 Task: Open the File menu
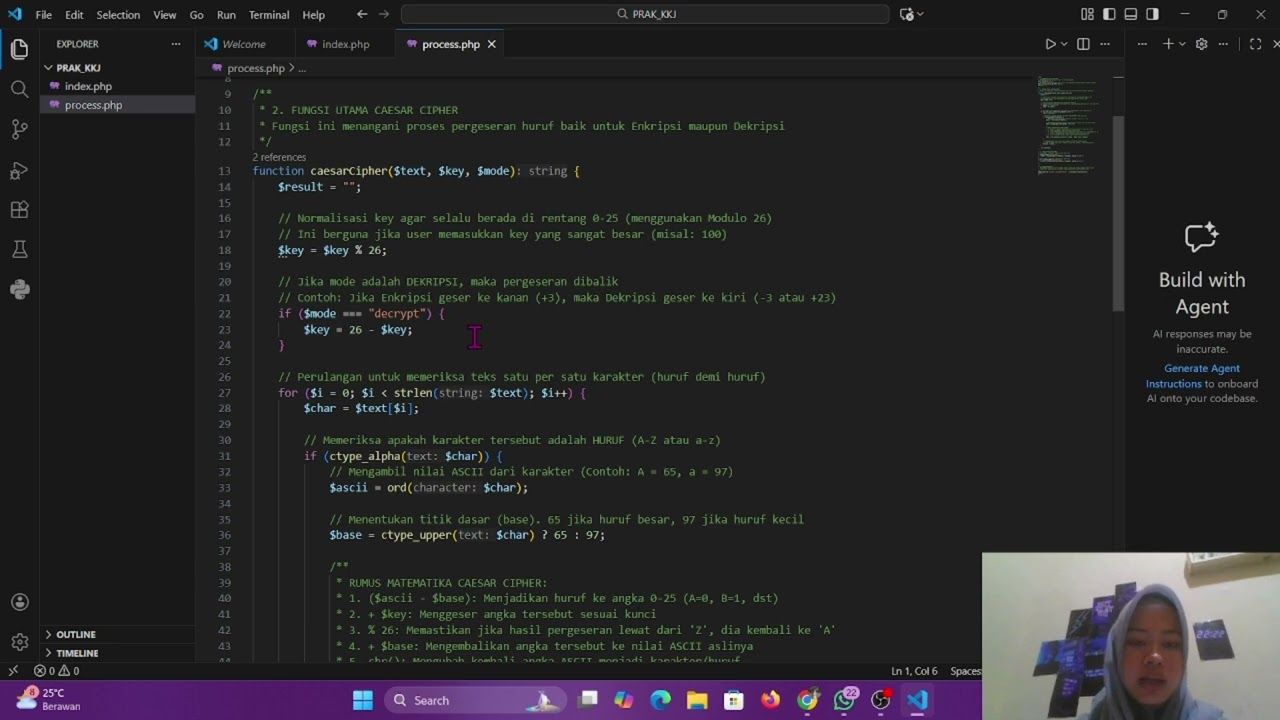click(44, 15)
